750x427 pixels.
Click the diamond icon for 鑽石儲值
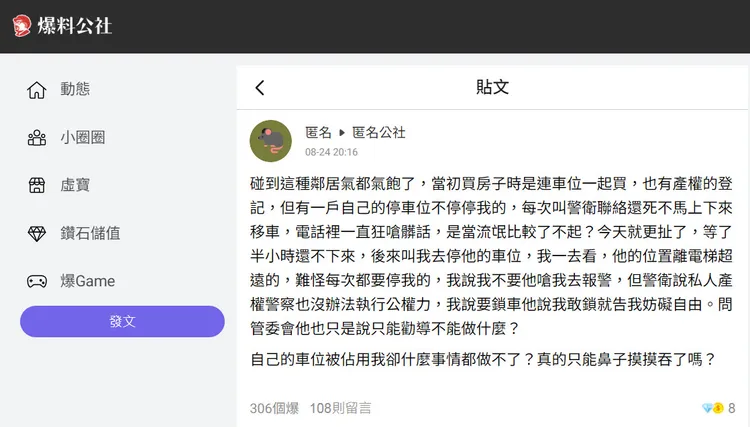(x=37, y=233)
